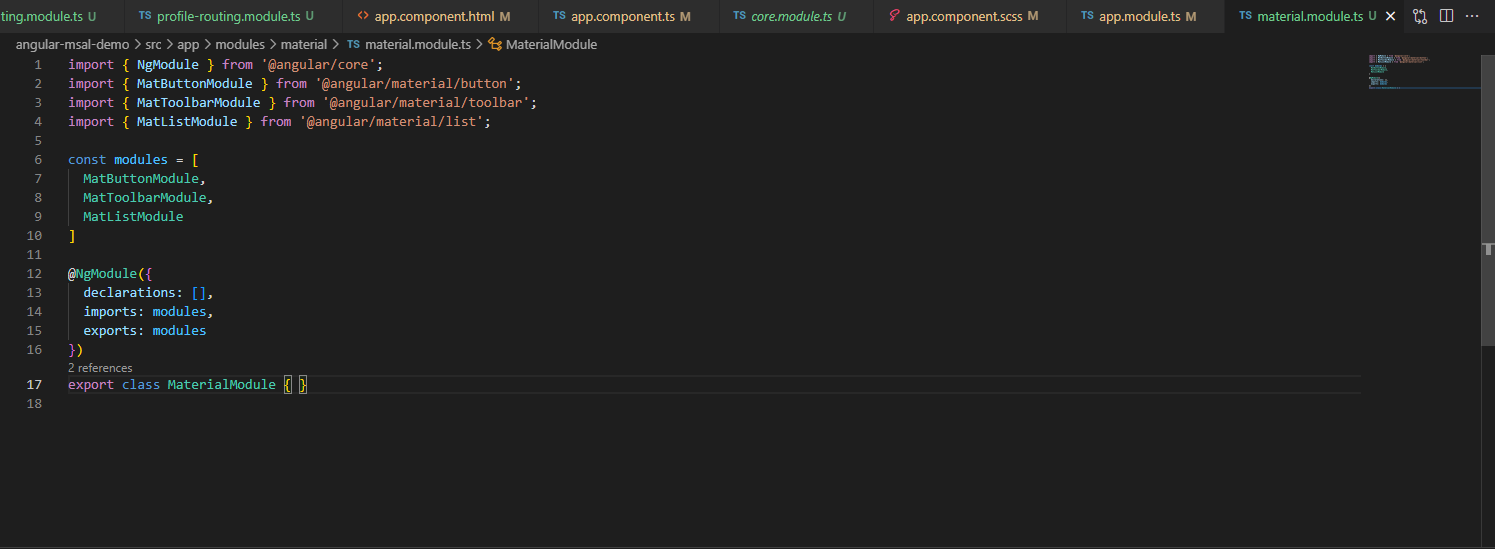Open Changes source control icon
This screenshot has height=549, width=1495.
click(1419, 16)
